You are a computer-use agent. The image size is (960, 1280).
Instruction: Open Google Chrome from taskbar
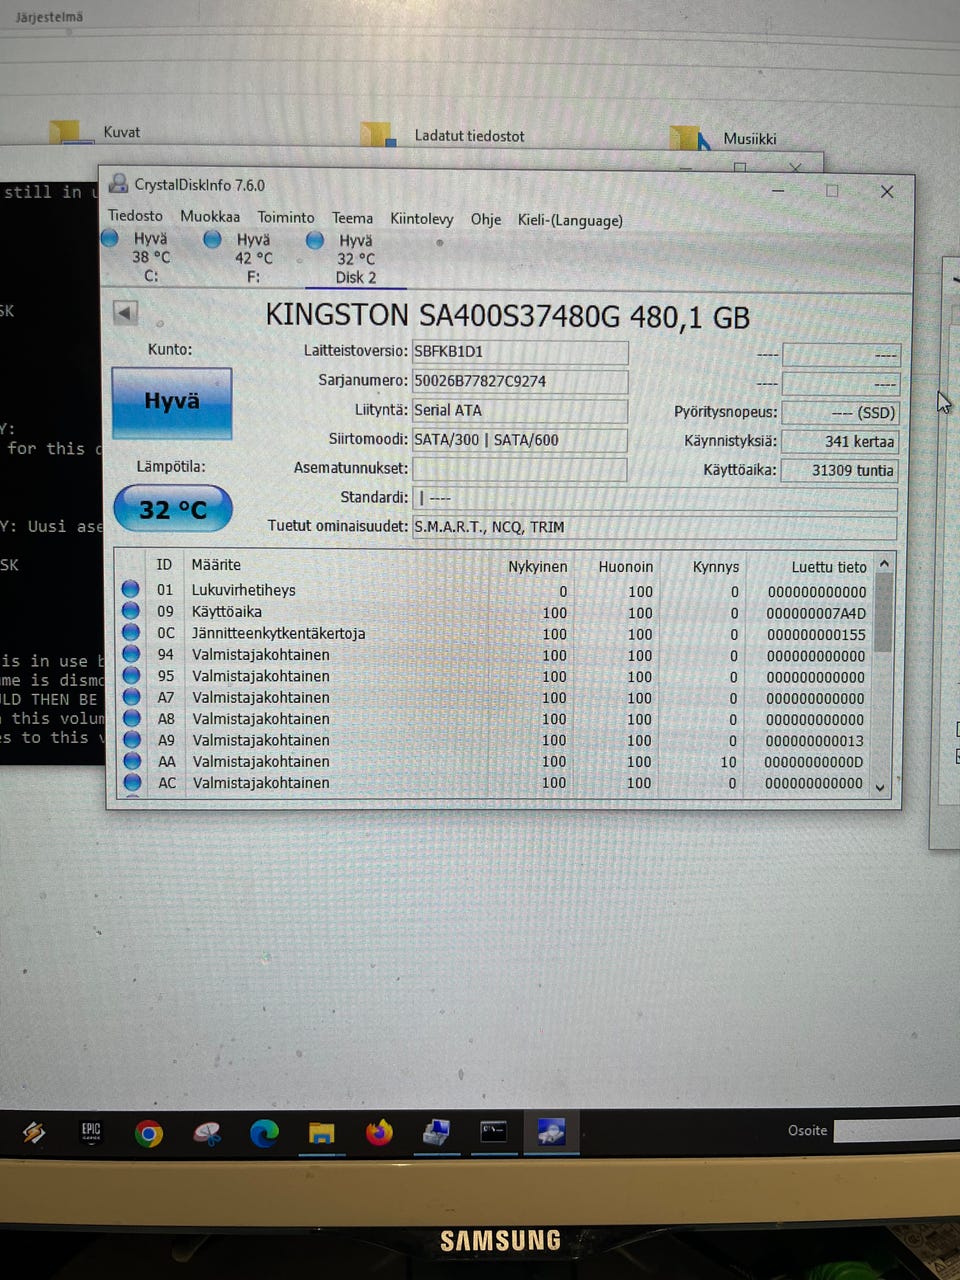[149, 1133]
